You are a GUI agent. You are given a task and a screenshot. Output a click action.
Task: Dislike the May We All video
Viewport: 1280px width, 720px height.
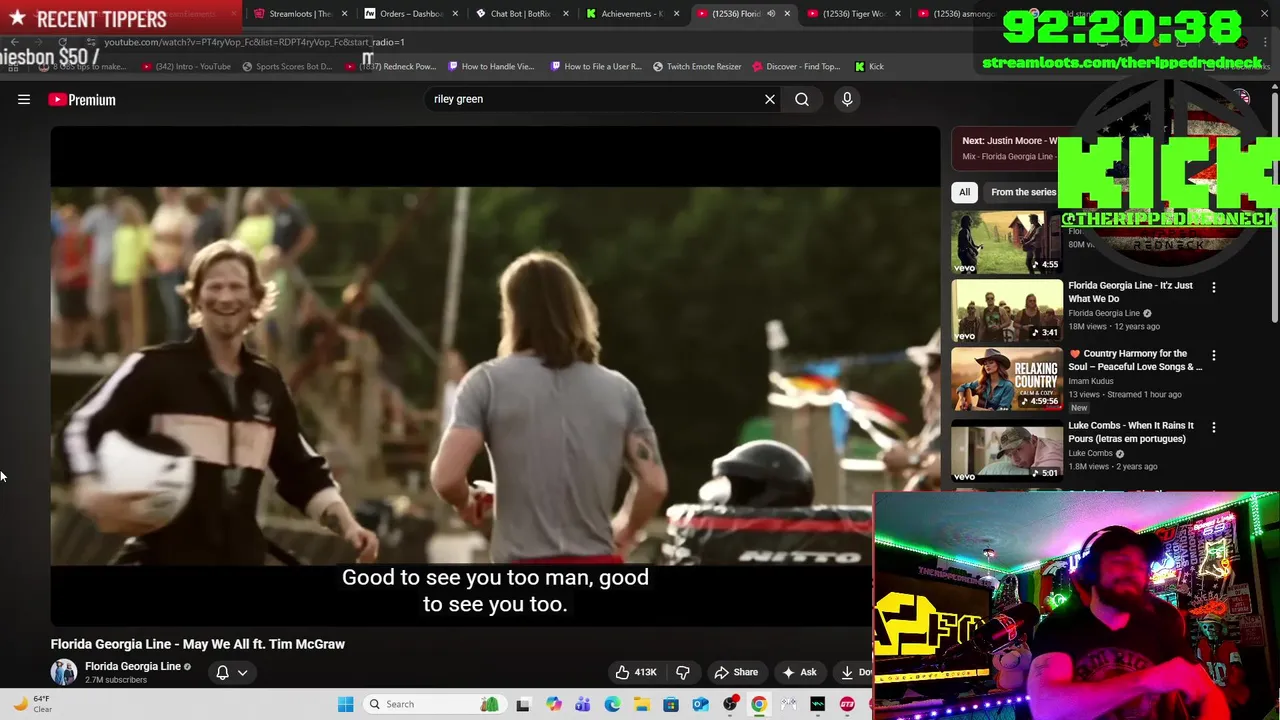(x=684, y=672)
